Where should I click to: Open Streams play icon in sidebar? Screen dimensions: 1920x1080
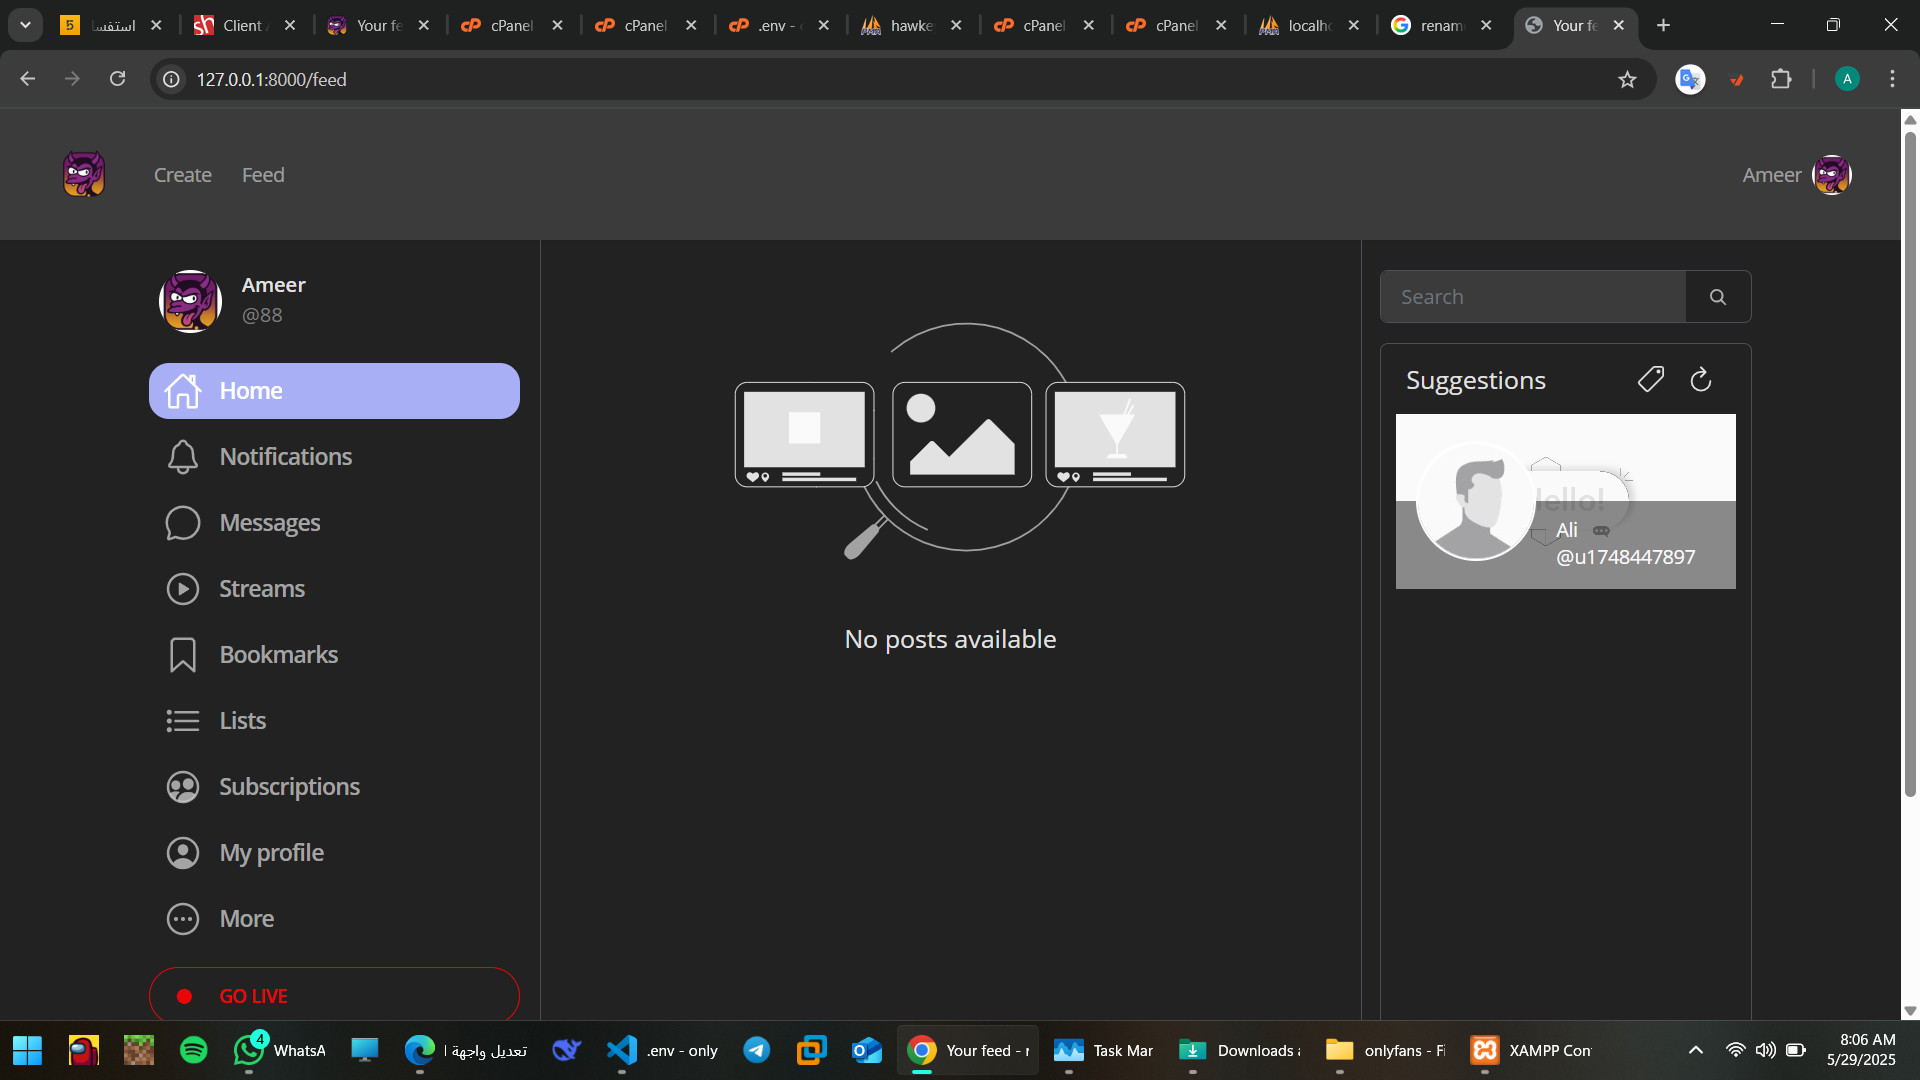(x=182, y=589)
